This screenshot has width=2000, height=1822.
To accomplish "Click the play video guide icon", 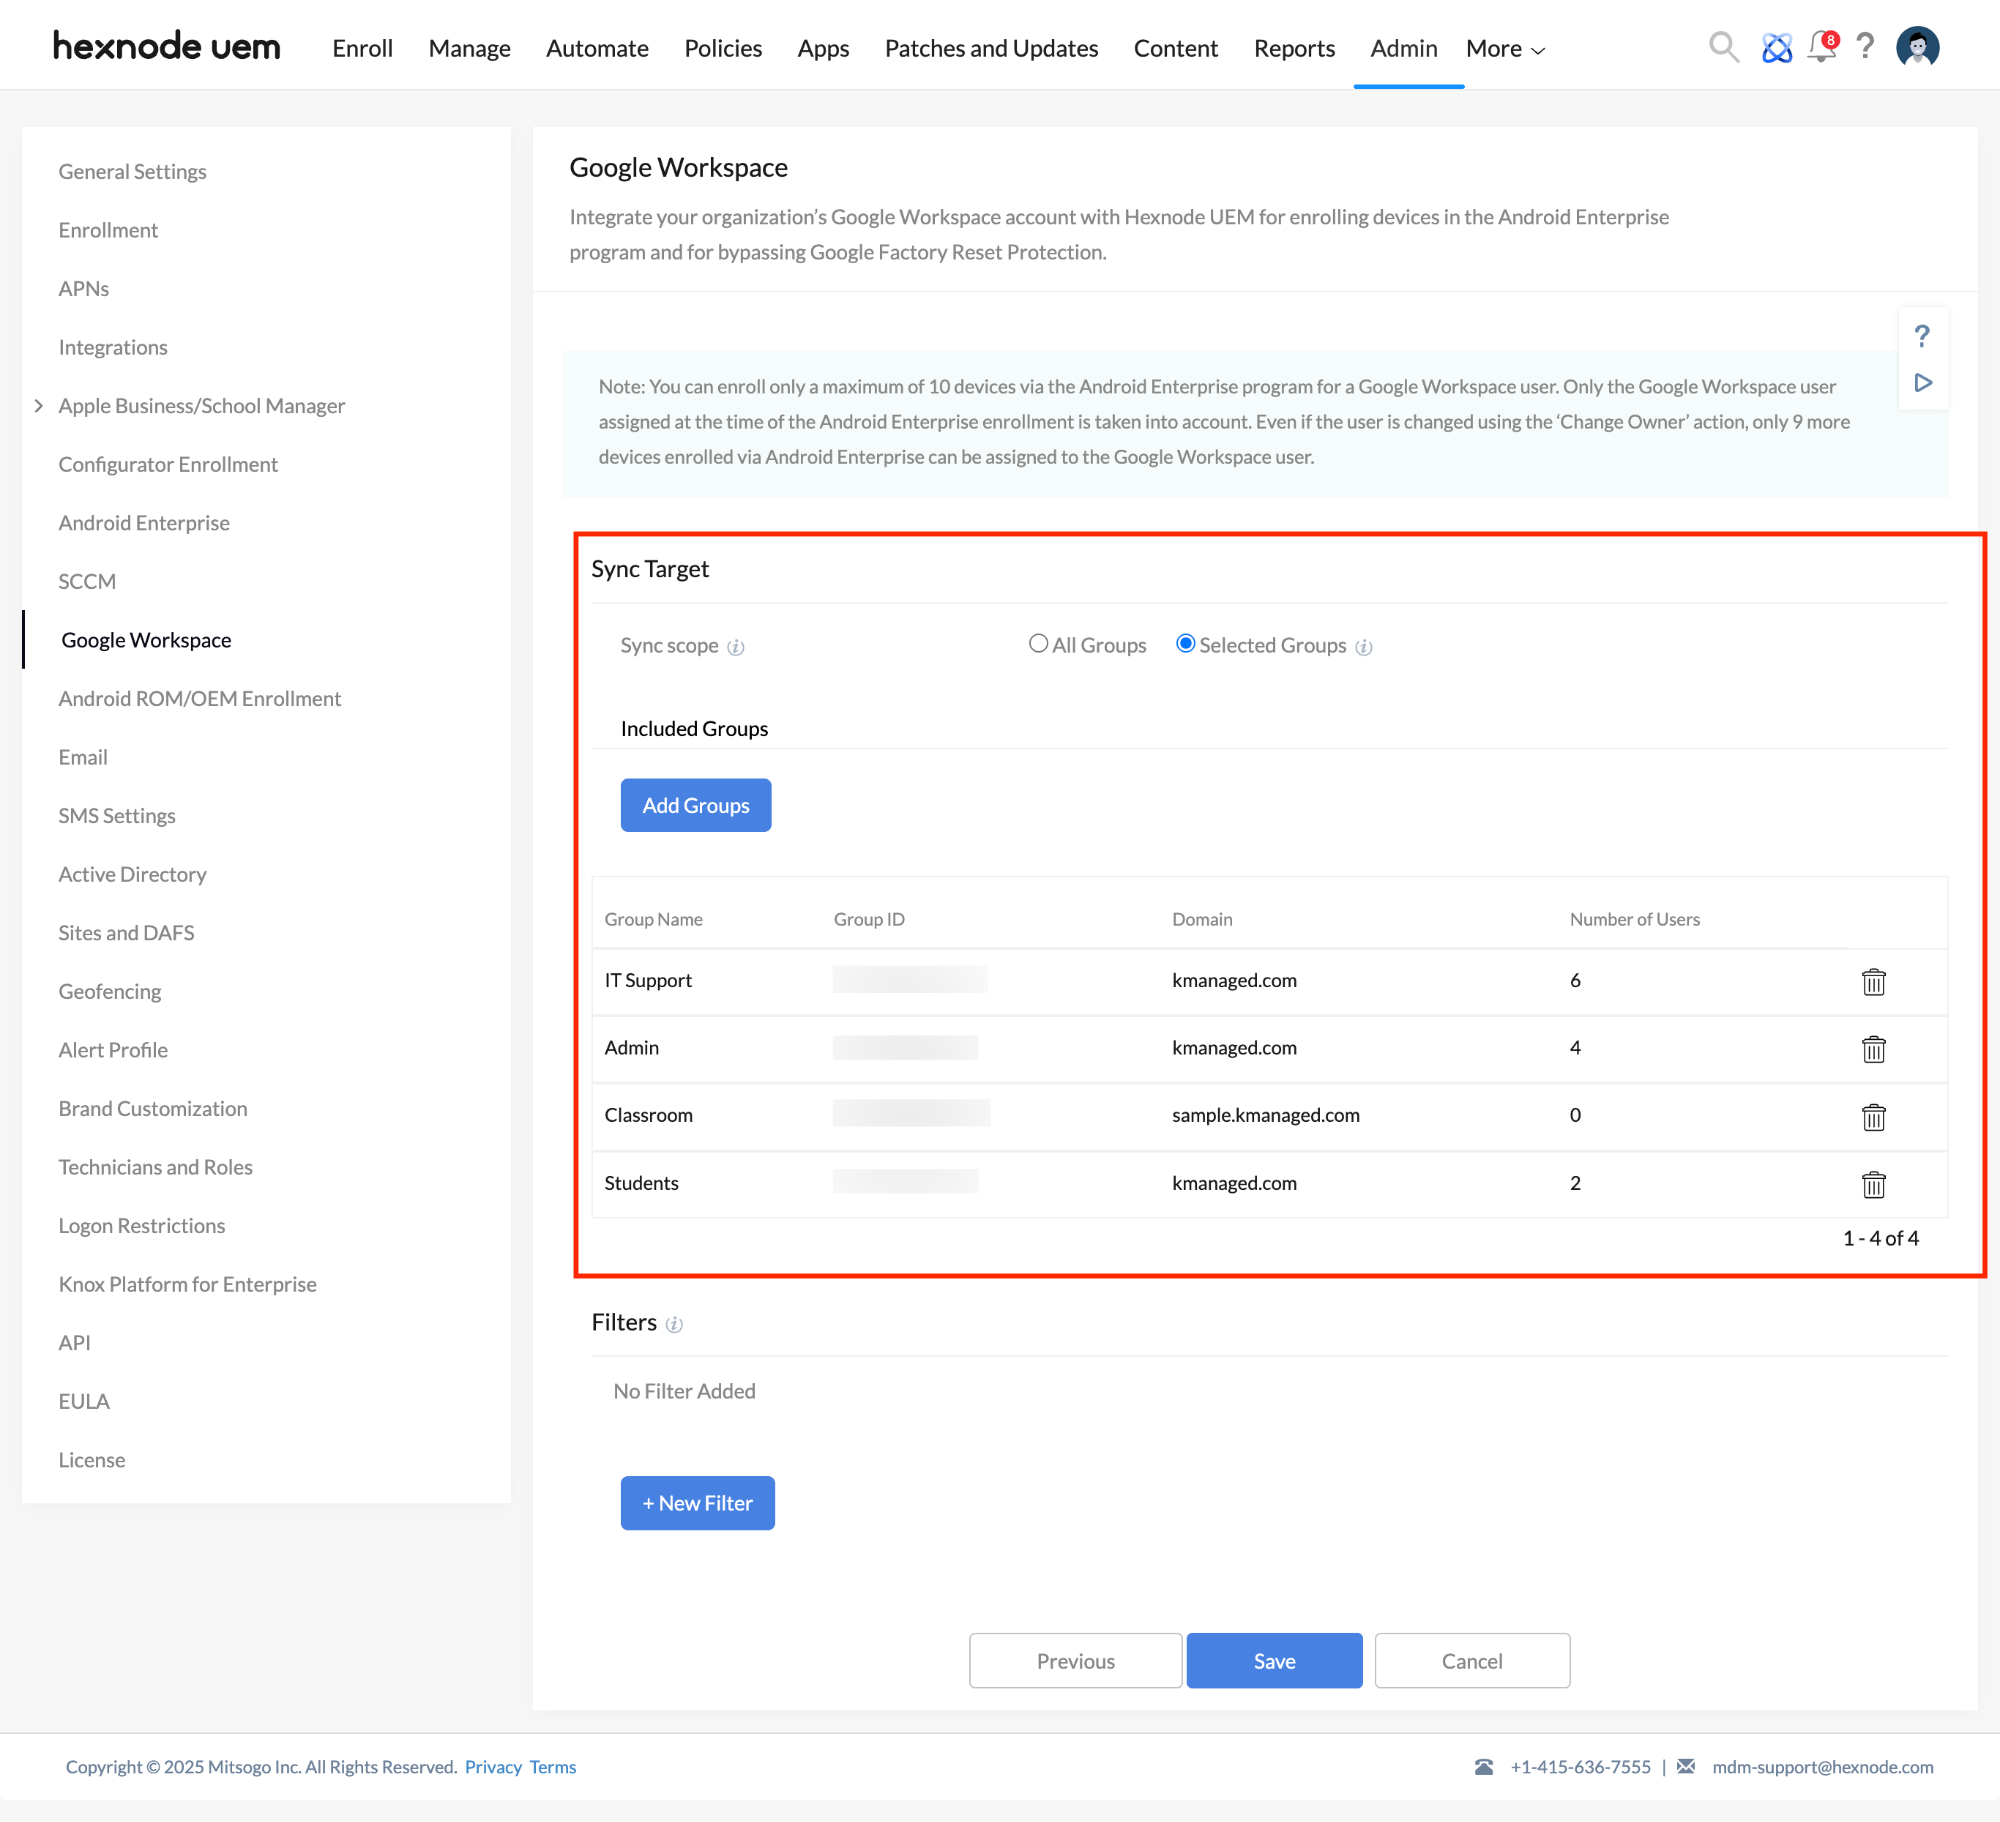I will coord(1922,383).
